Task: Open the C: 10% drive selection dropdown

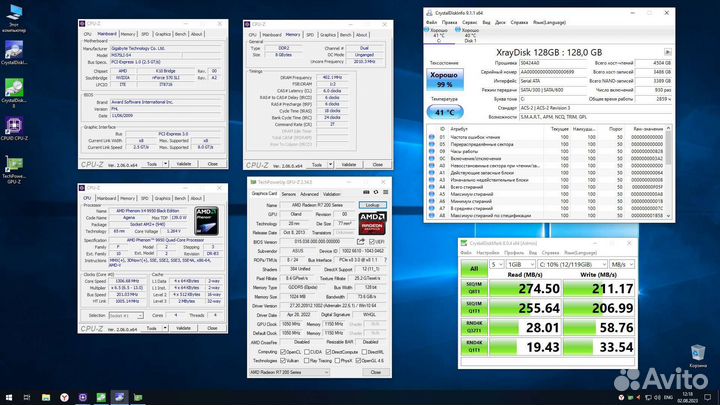Action: [x=572, y=264]
